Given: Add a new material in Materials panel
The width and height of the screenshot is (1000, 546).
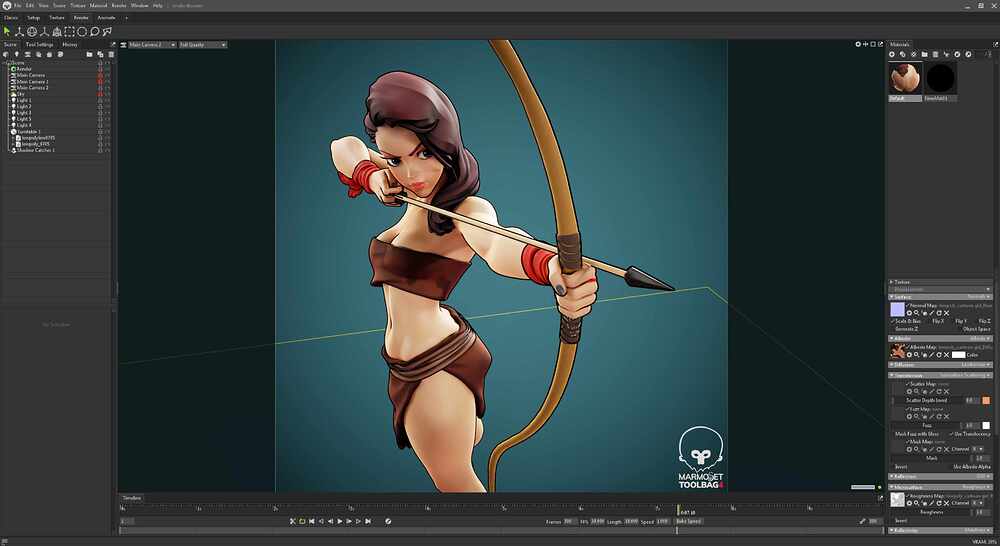Looking at the screenshot, I should [892, 54].
